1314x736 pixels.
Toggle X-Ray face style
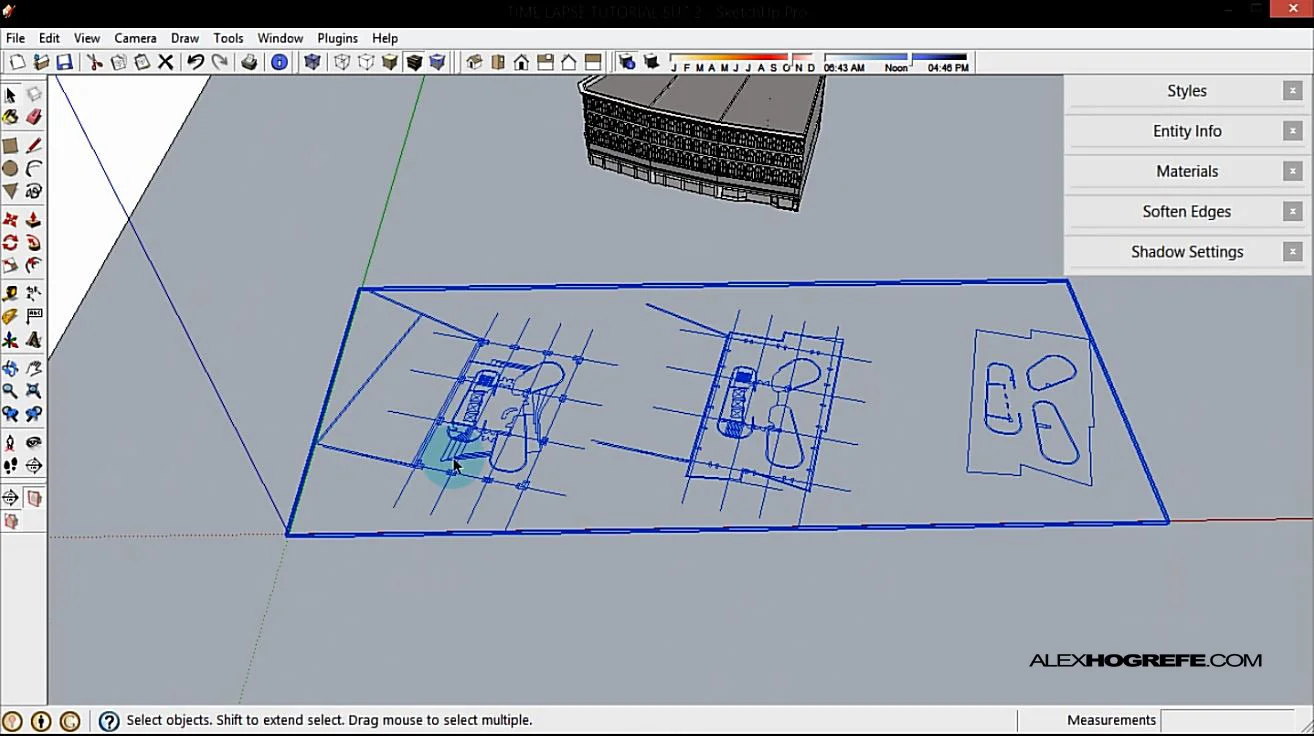(312, 62)
